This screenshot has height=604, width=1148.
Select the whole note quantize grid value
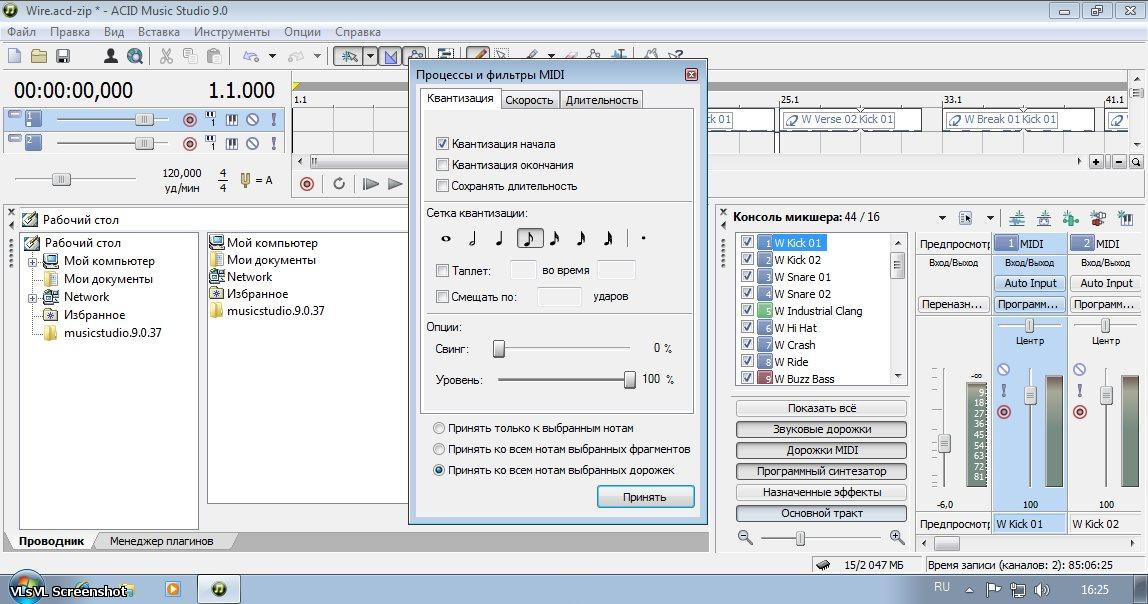point(446,238)
